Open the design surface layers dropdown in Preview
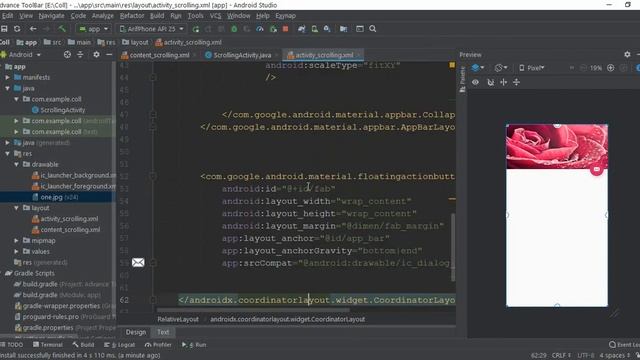The image size is (640, 360). [478, 68]
